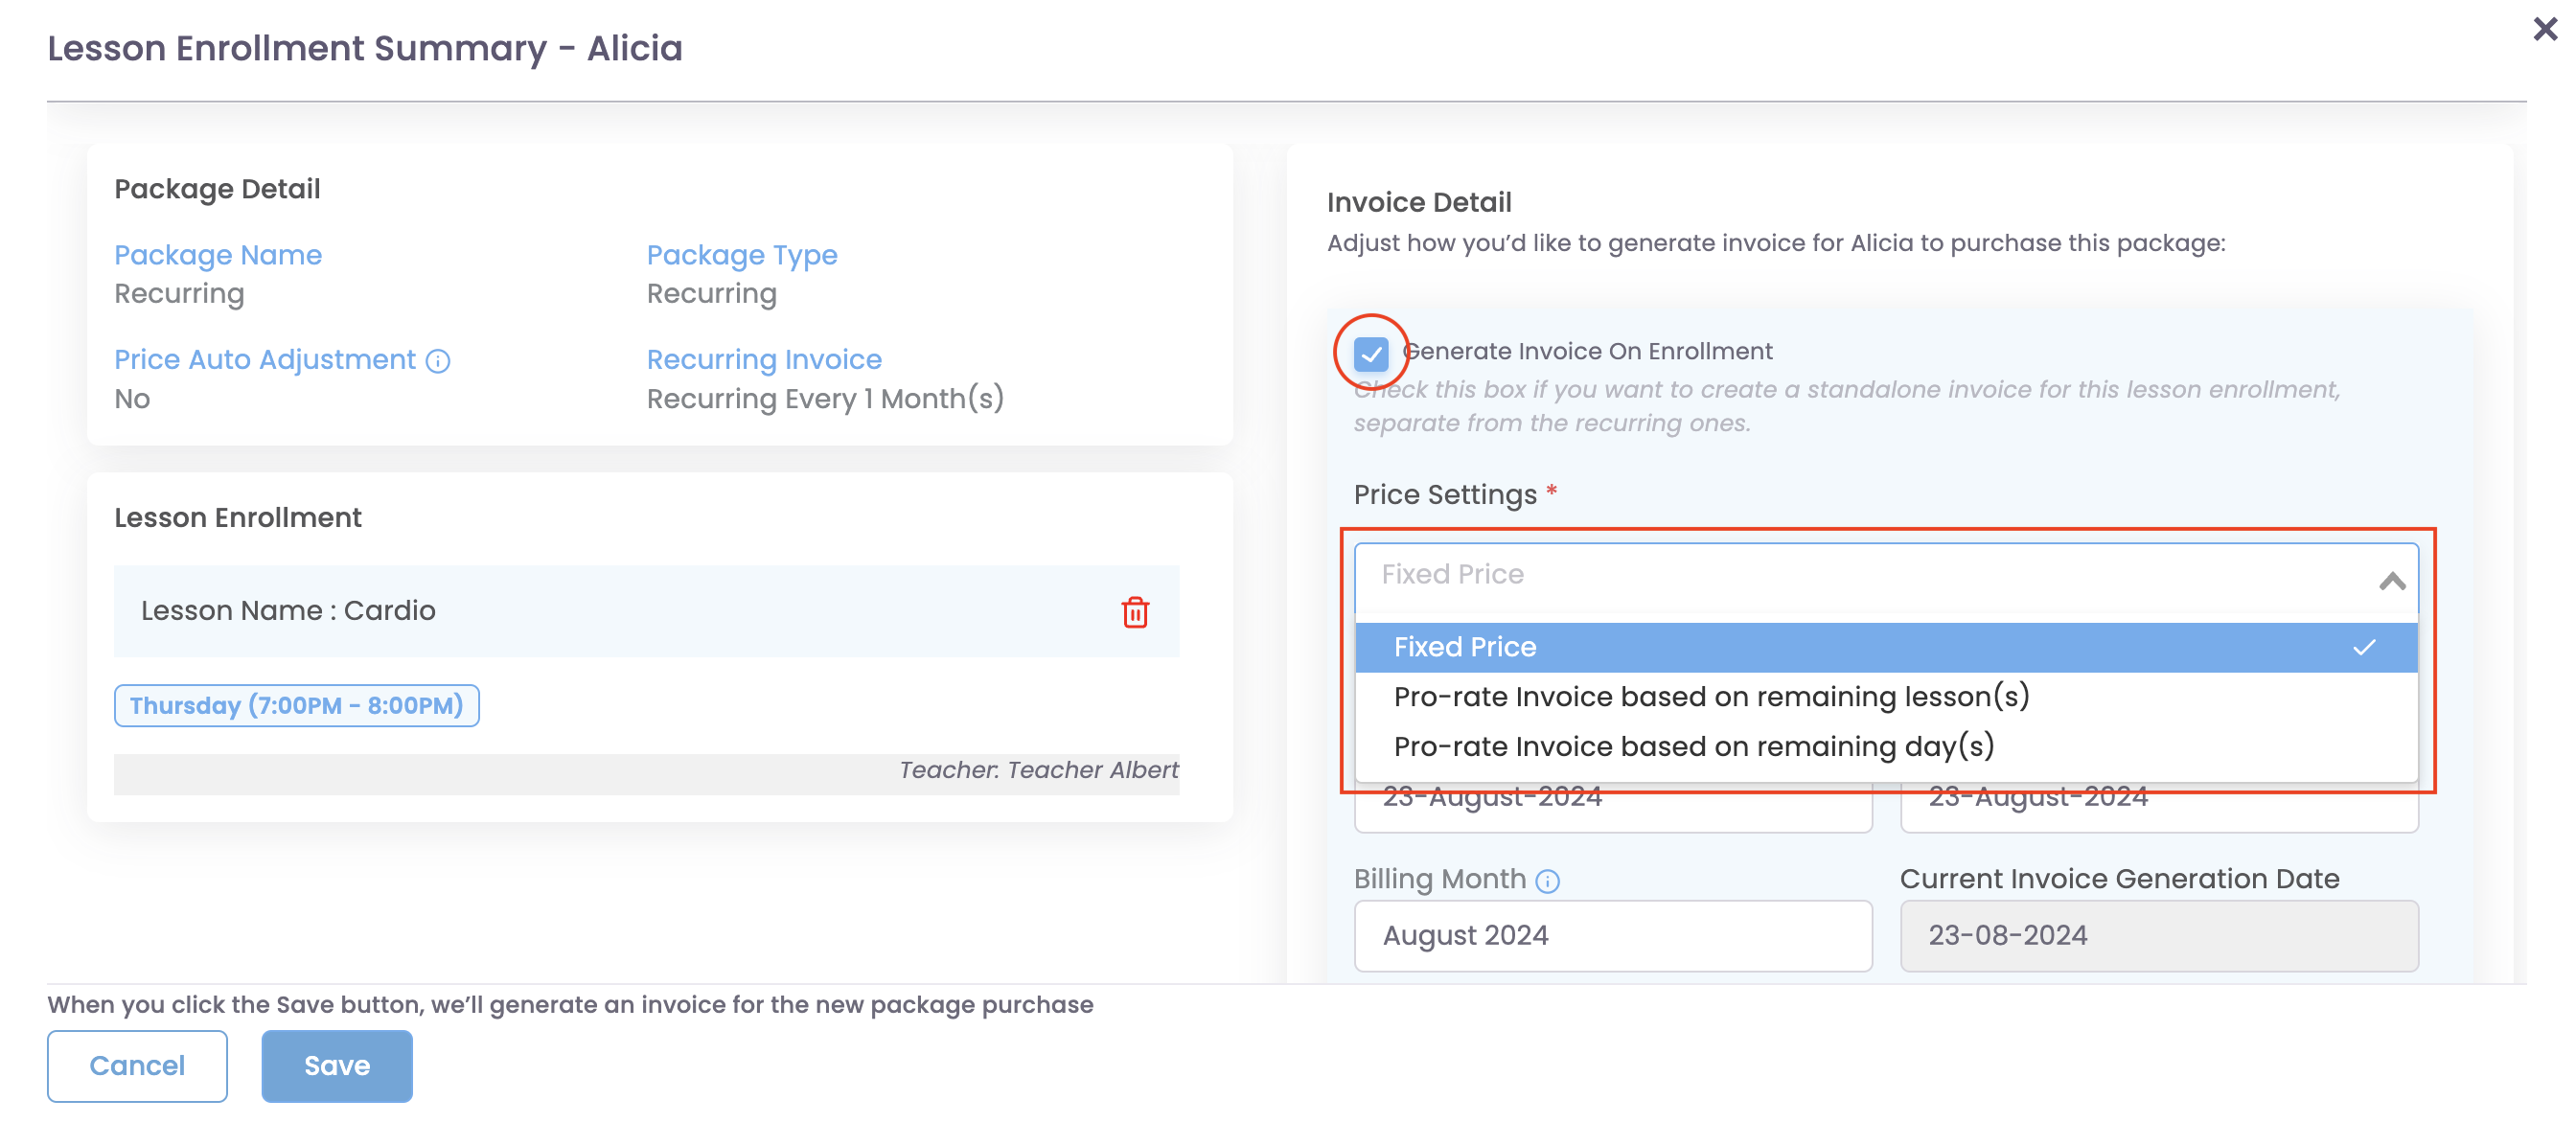Click the right 23-August-2024 date field
This screenshot has height=1123, width=2576.
(x=2158, y=808)
